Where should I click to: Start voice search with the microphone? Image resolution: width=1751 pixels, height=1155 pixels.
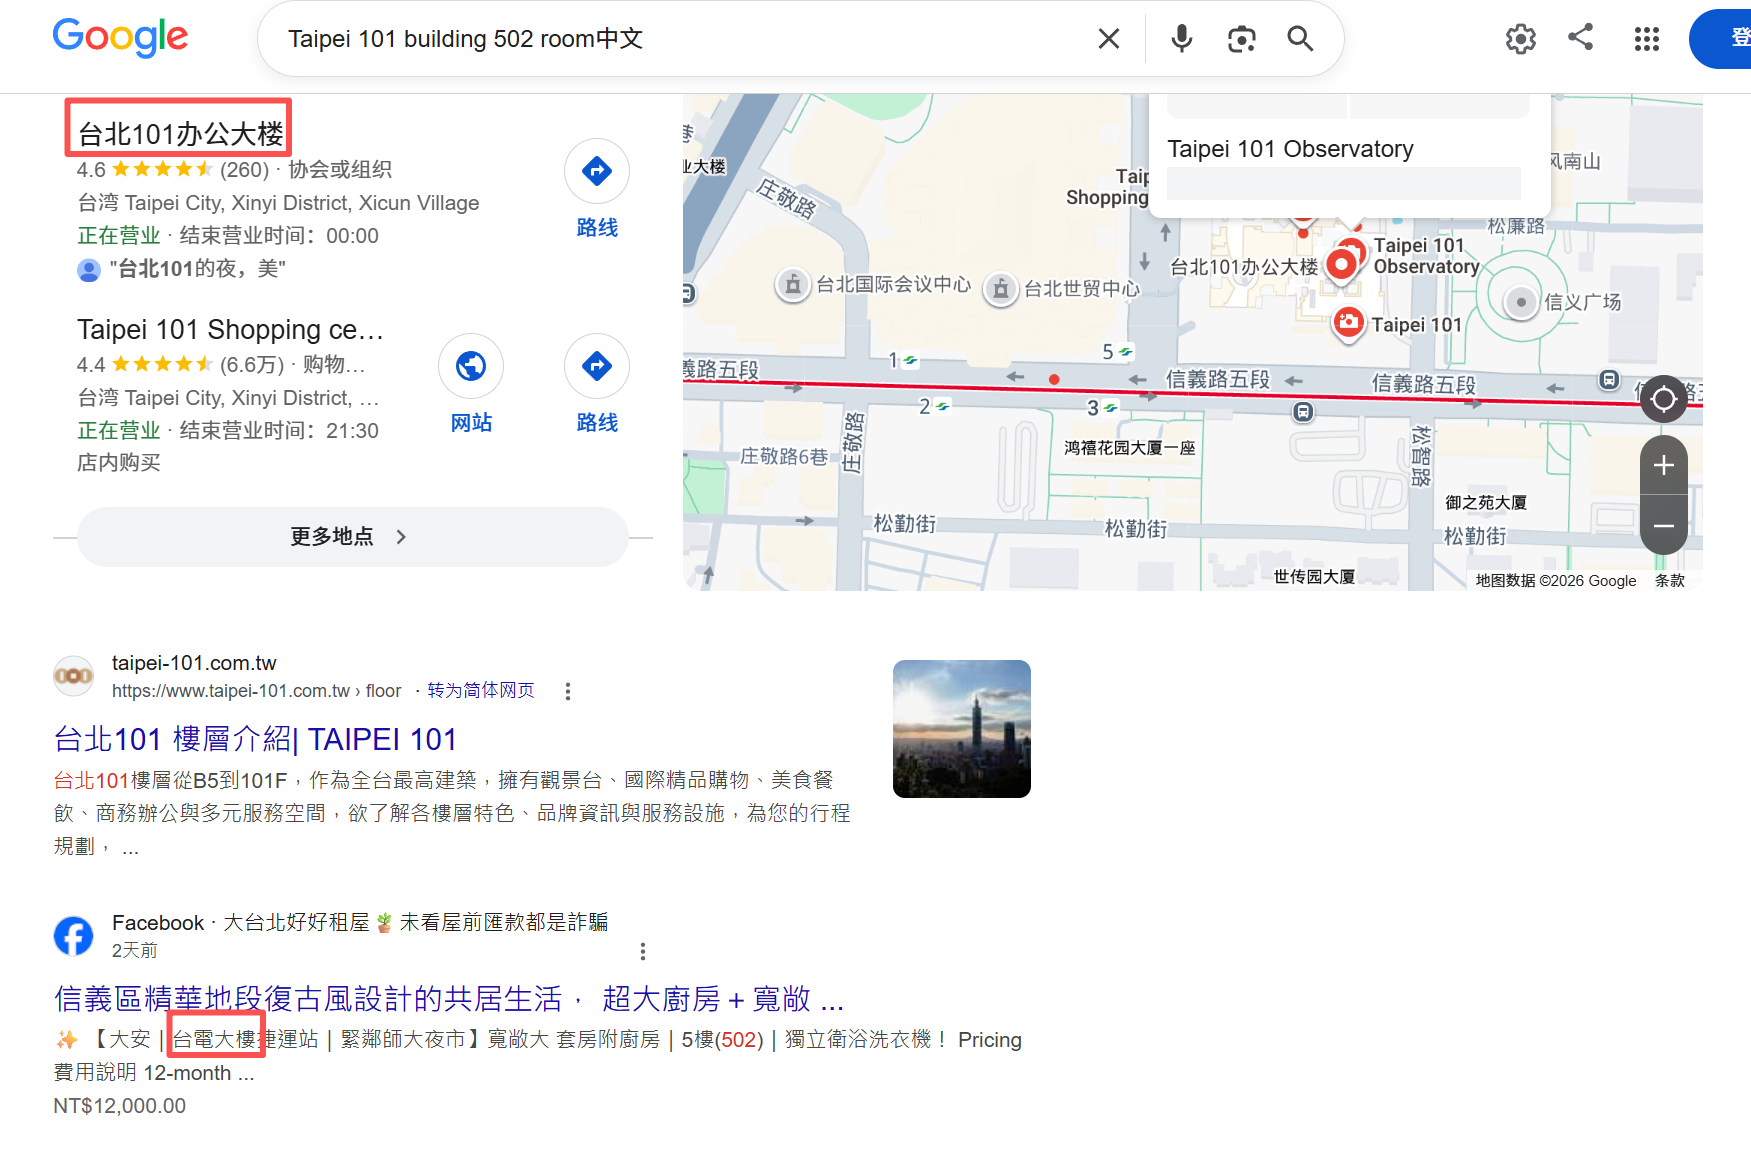(1181, 39)
